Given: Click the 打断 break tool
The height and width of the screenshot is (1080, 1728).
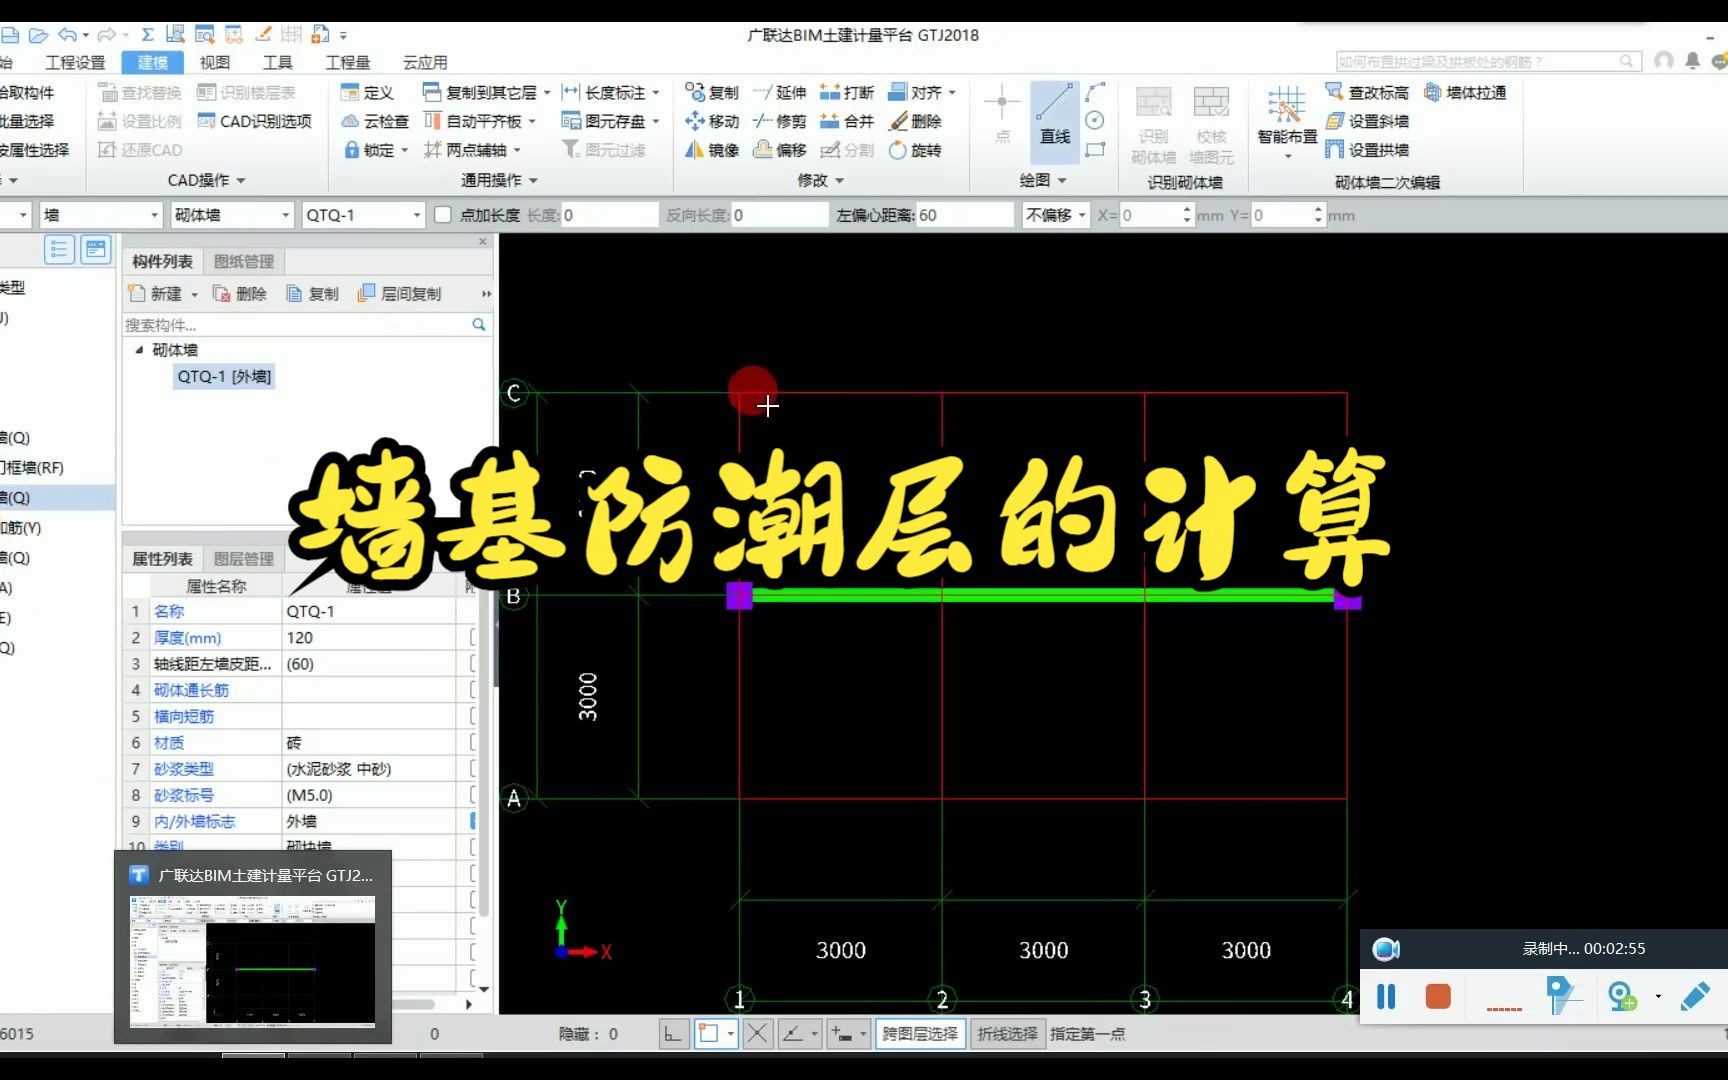Looking at the screenshot, I should click(x=847, y=92).
